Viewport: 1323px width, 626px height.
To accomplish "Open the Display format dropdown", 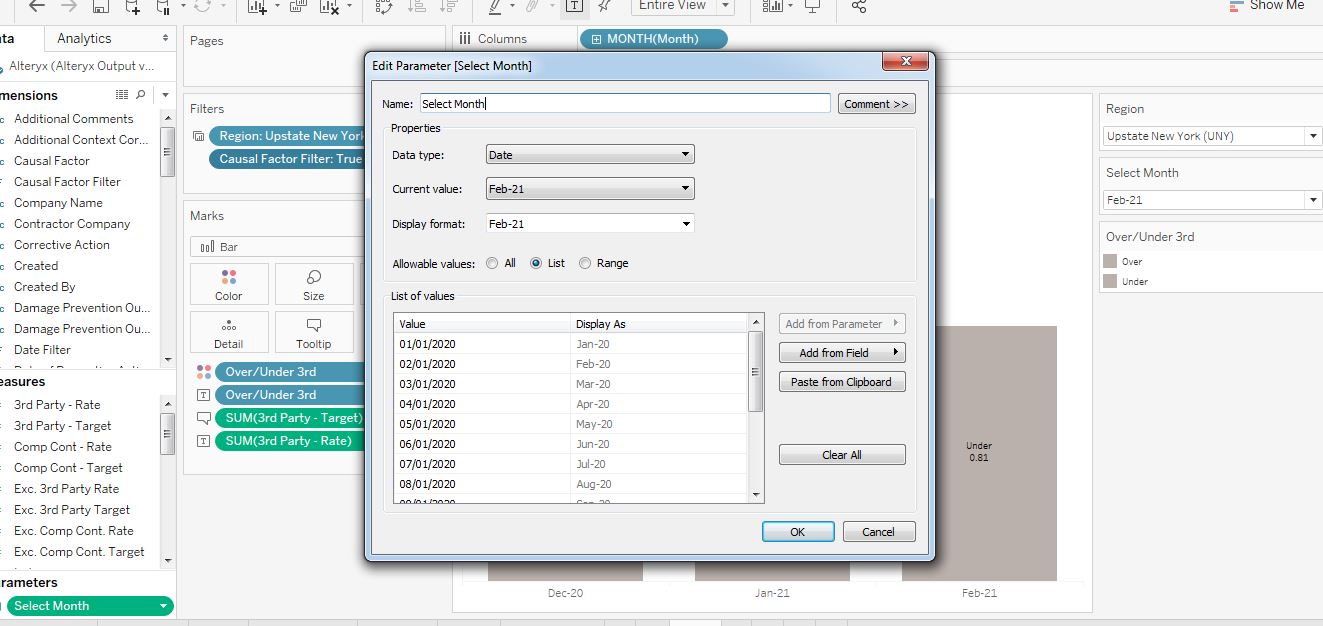I will 590,224.
